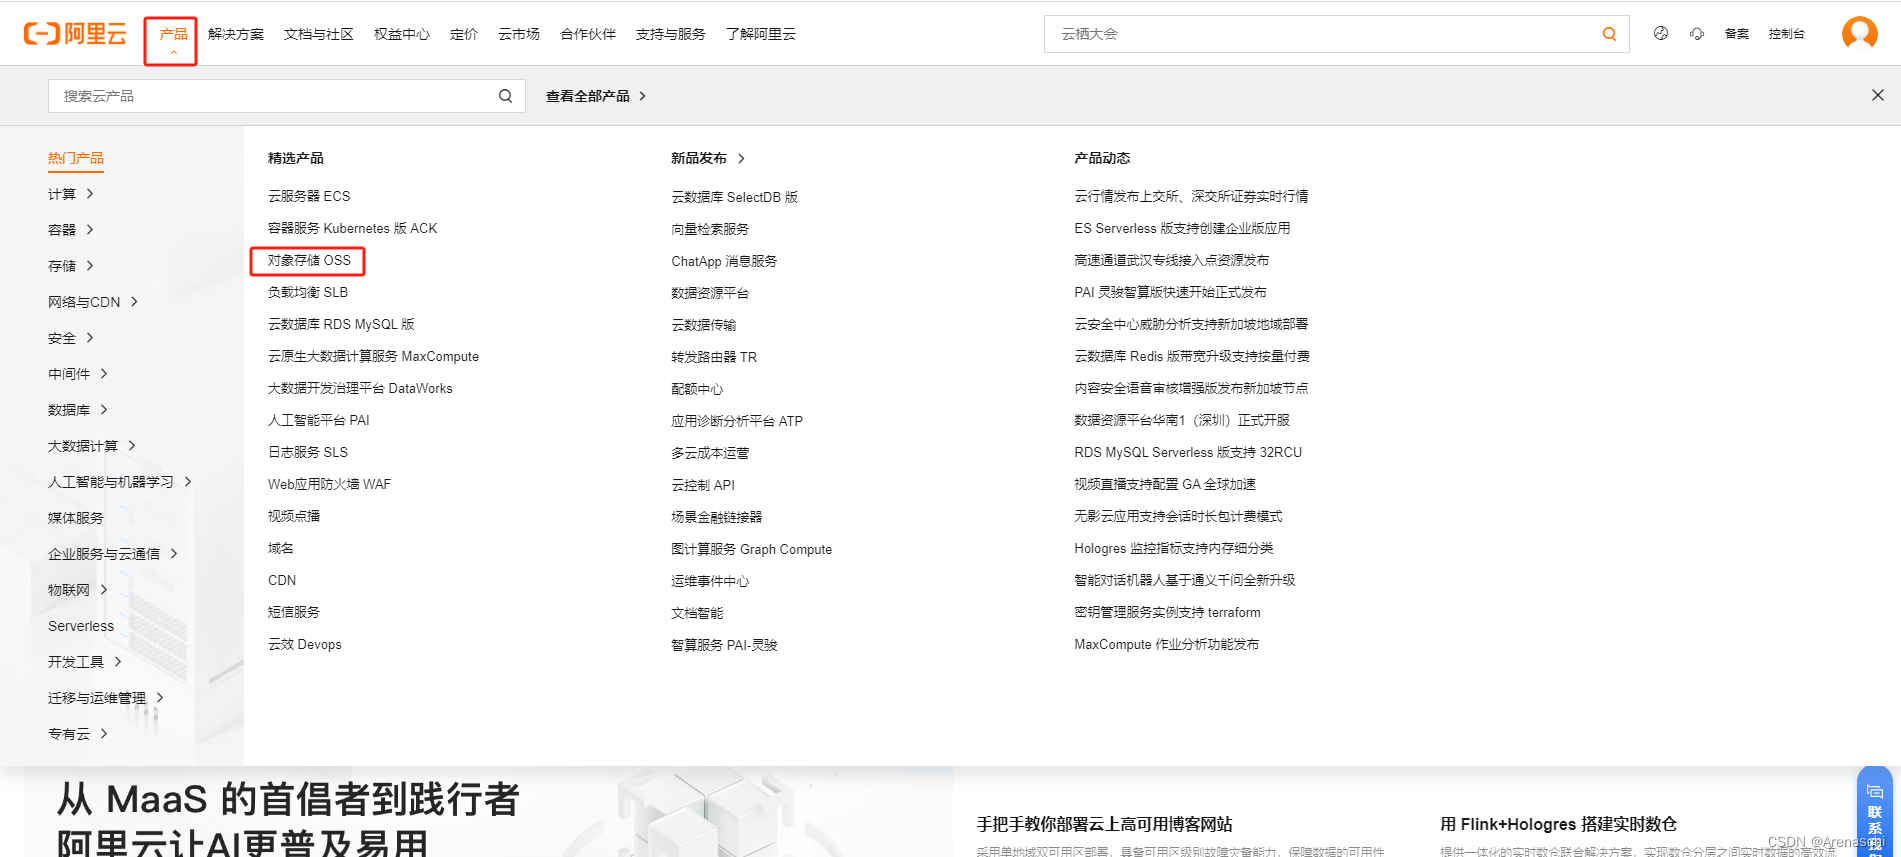The width and height of the screenshot is (1901, 857).
Task: Click the Alibaba Cloud logo
Action: click(75, 34)
